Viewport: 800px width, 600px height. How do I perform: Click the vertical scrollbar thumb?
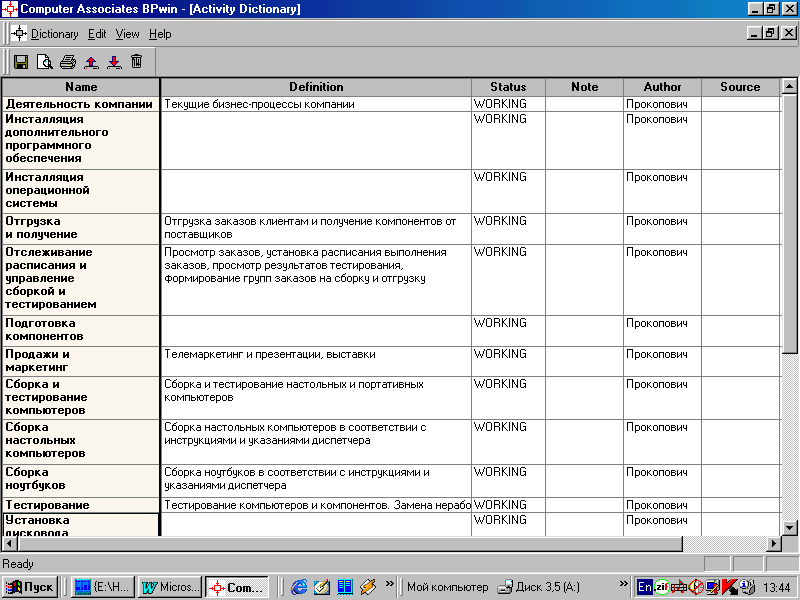[x=789, y=223]
